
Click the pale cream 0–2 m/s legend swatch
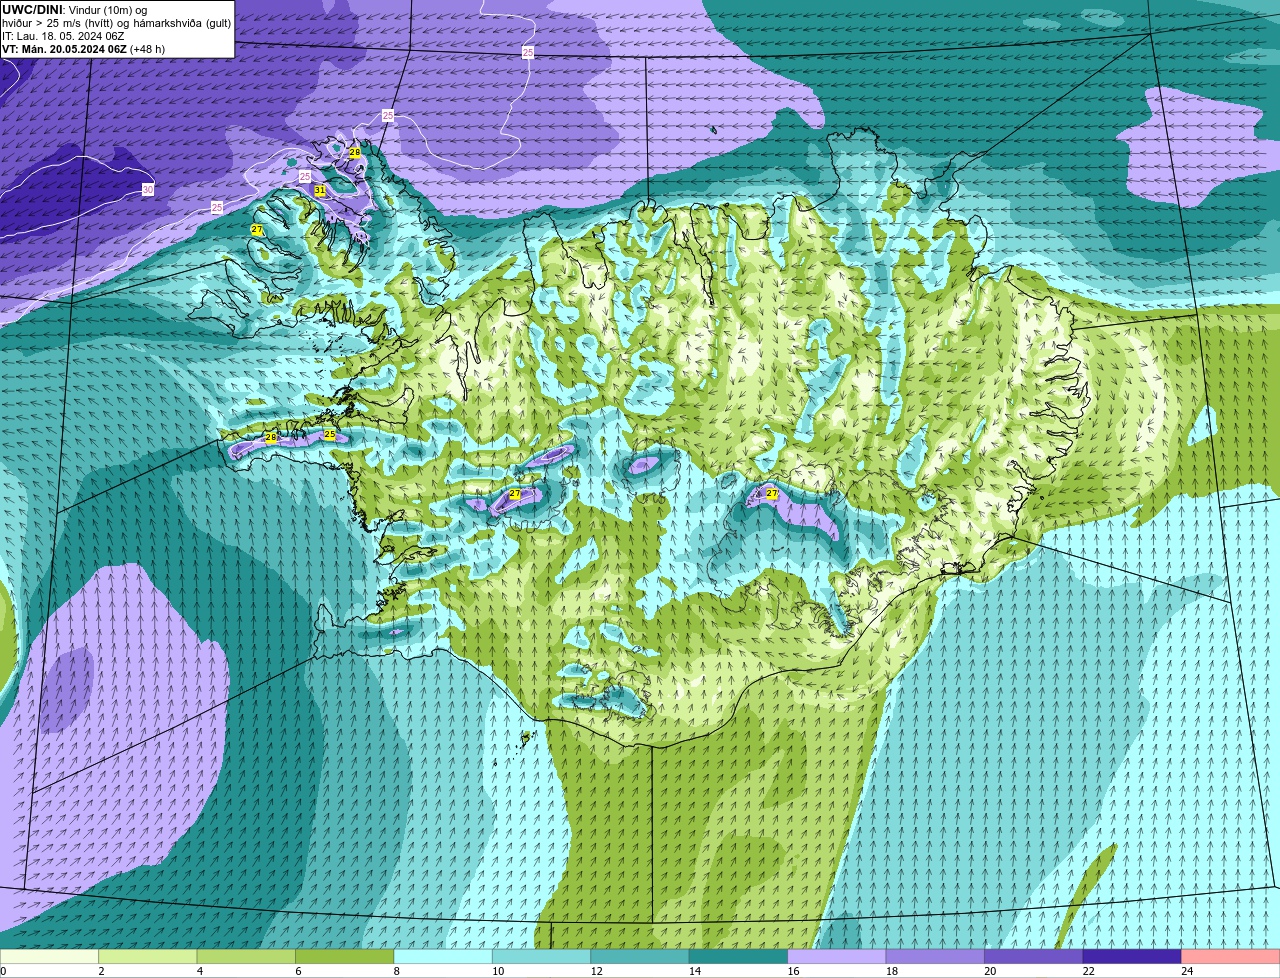49,956
